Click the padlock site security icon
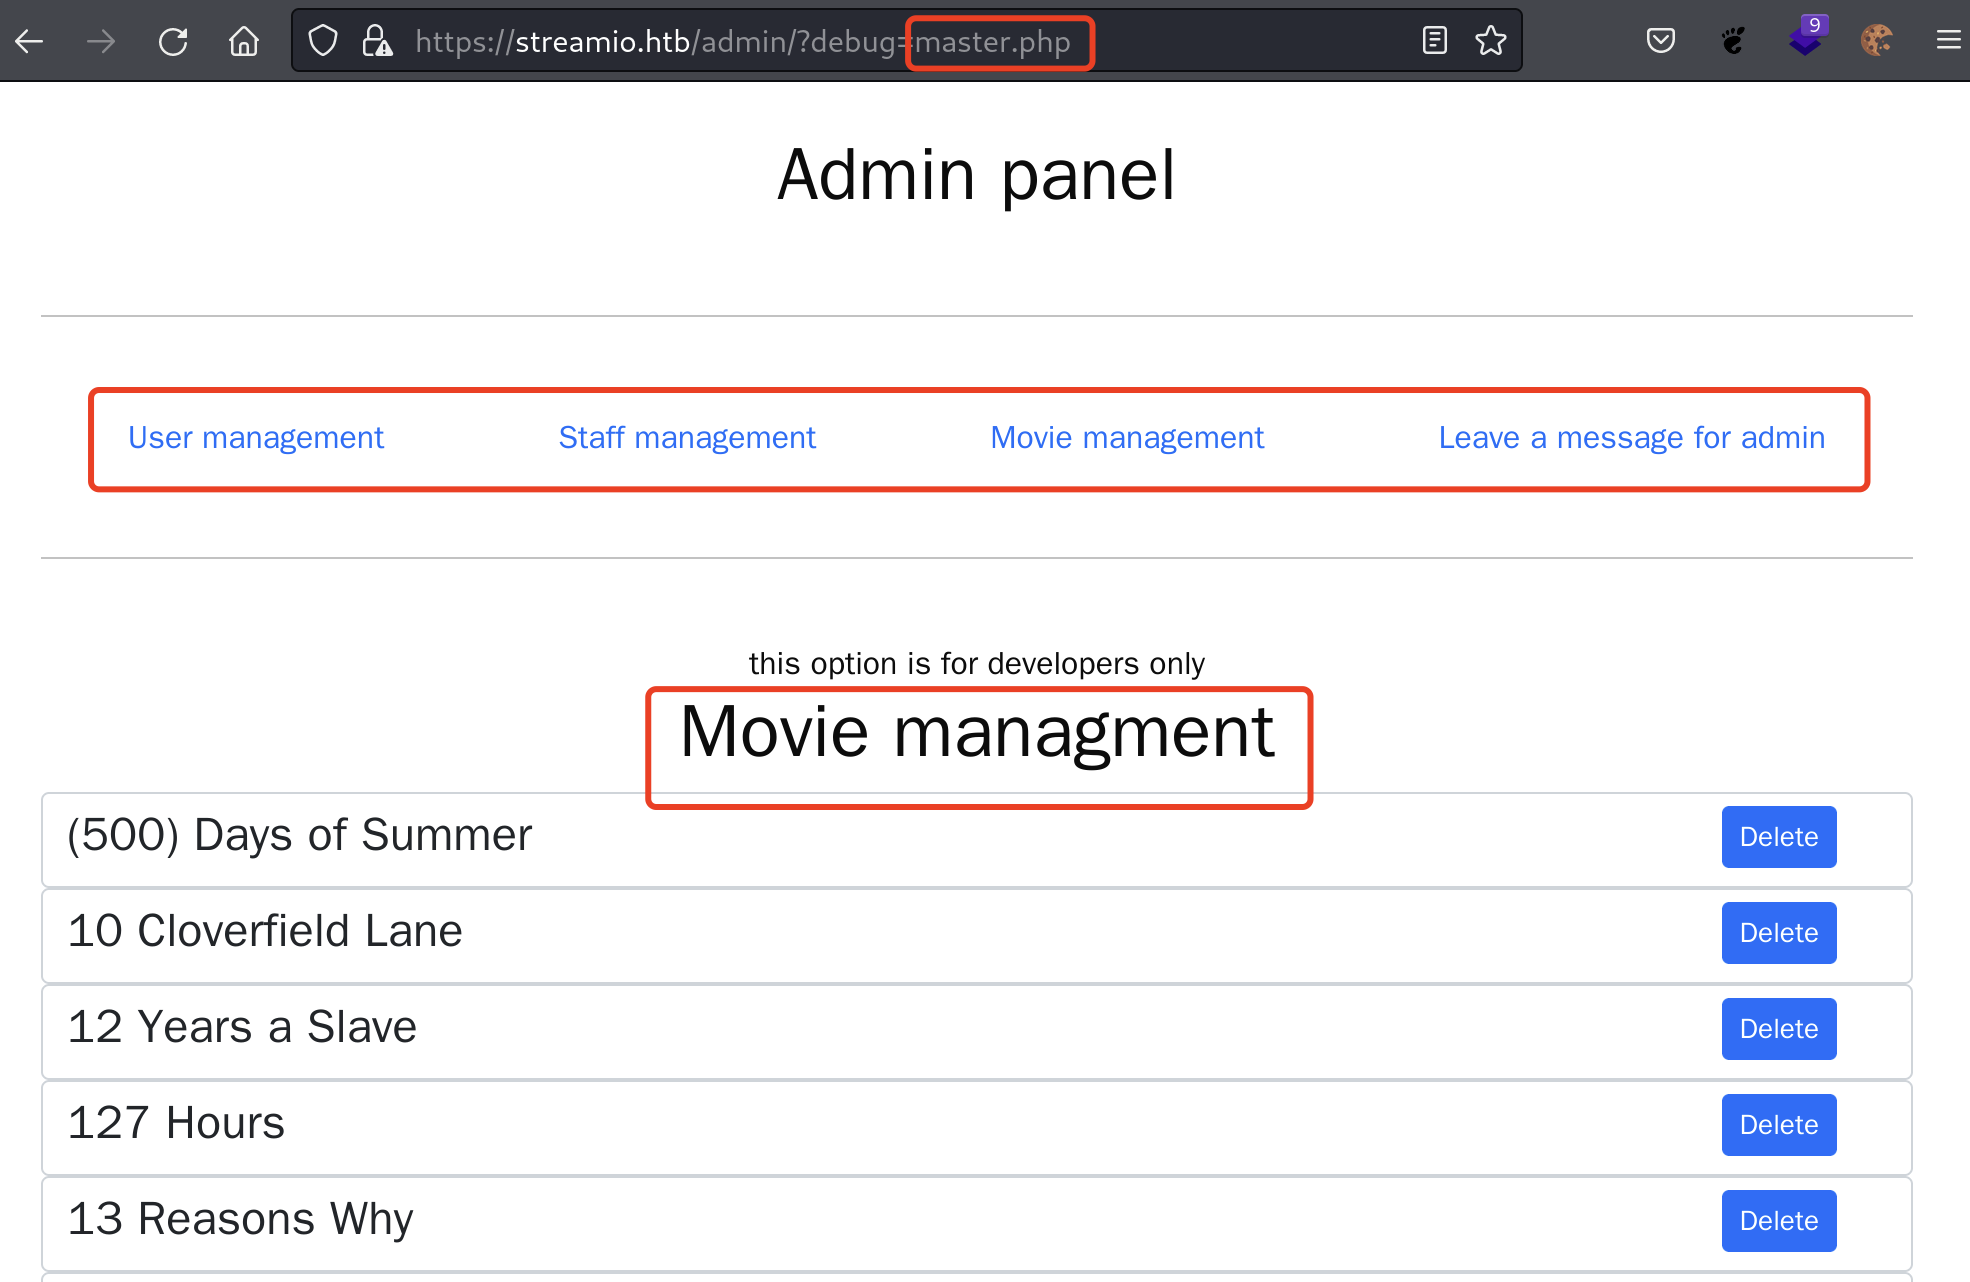Screen dimensions: 1970x1282 [377, 41]
